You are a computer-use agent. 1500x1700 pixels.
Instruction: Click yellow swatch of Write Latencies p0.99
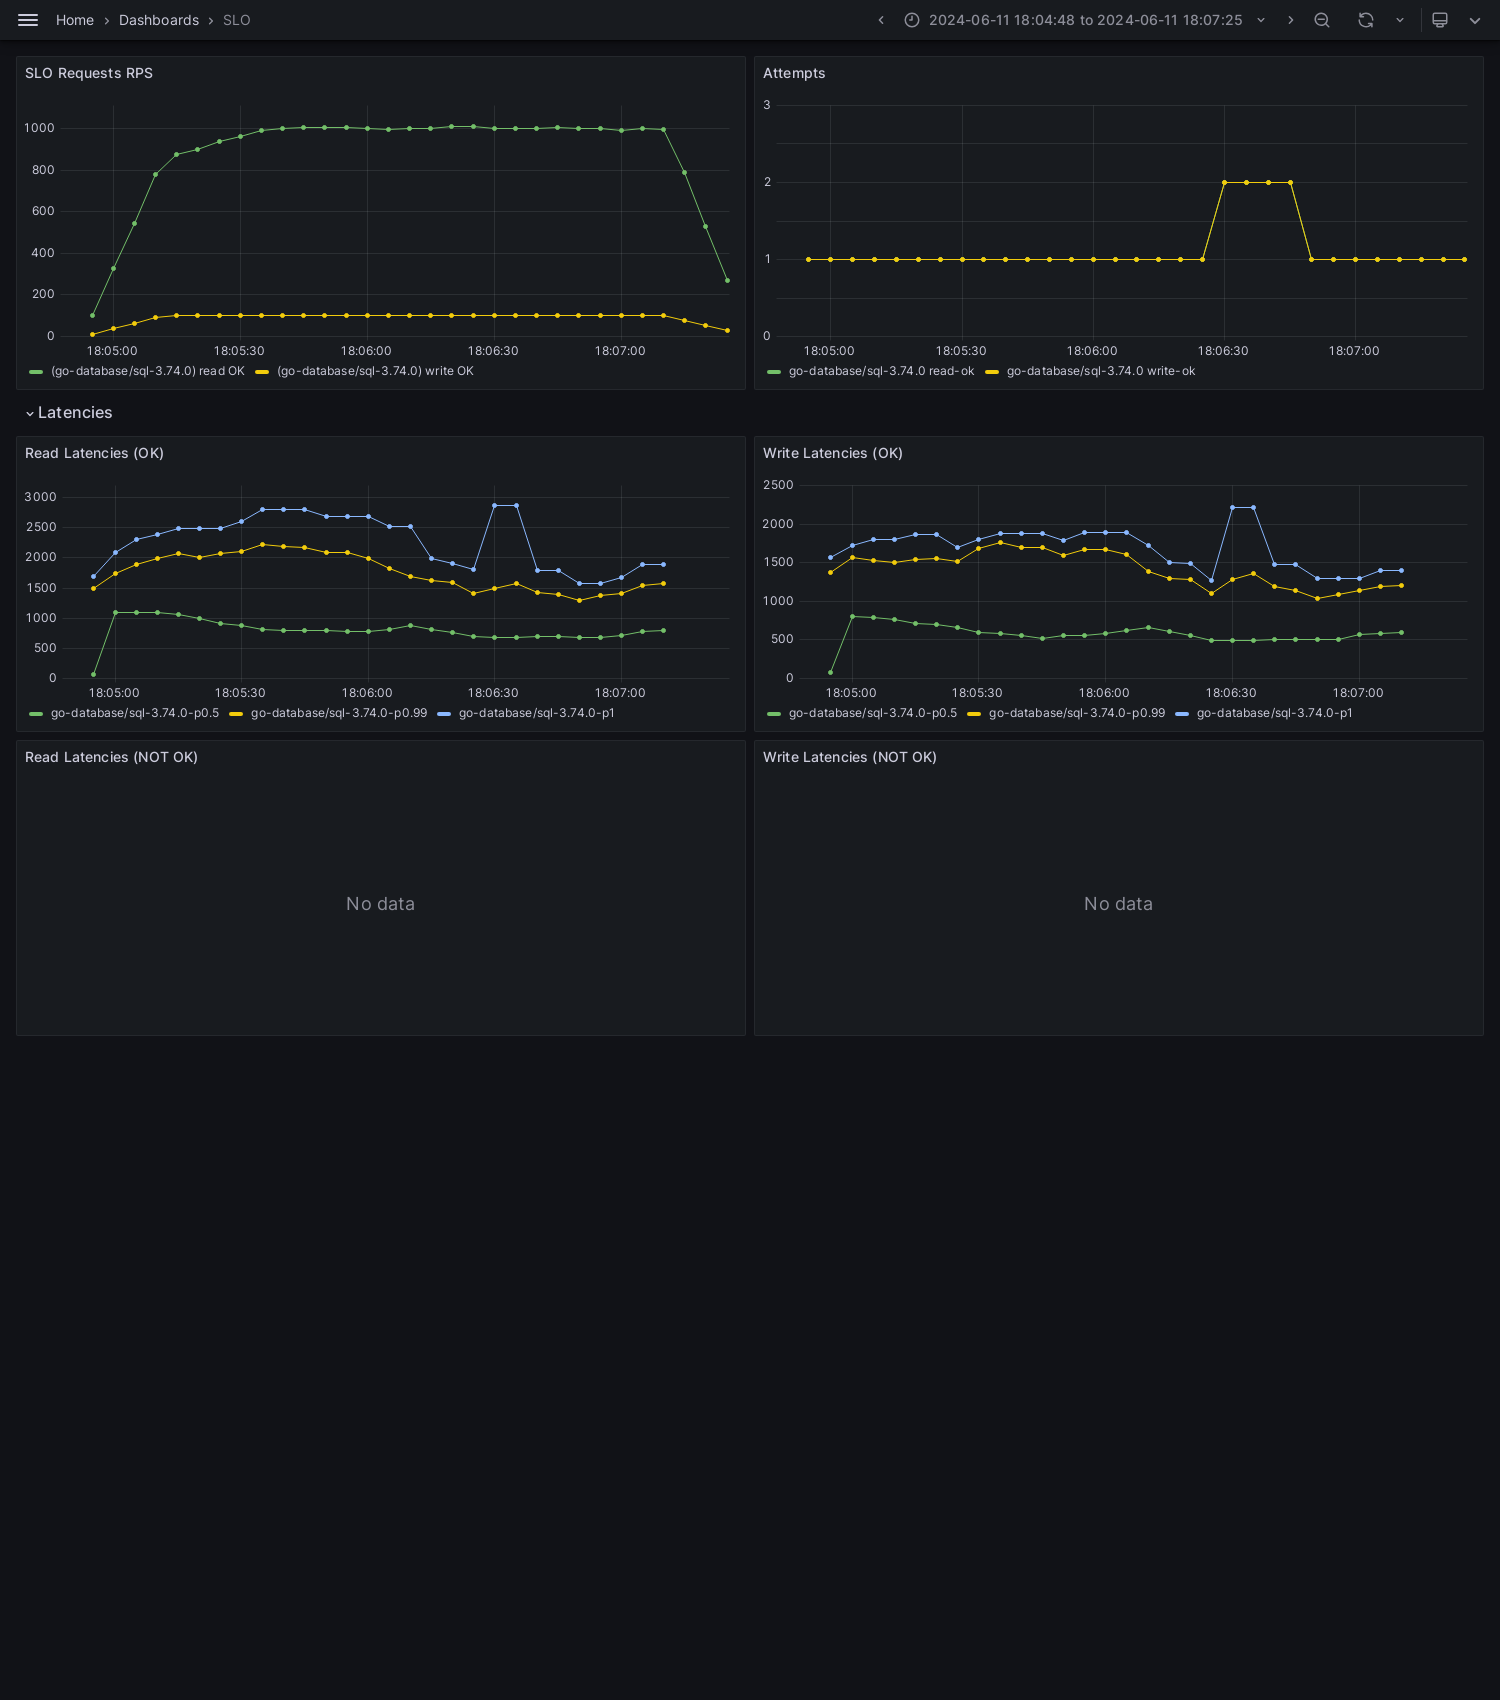pyautogui.click(x=974, y=714)
